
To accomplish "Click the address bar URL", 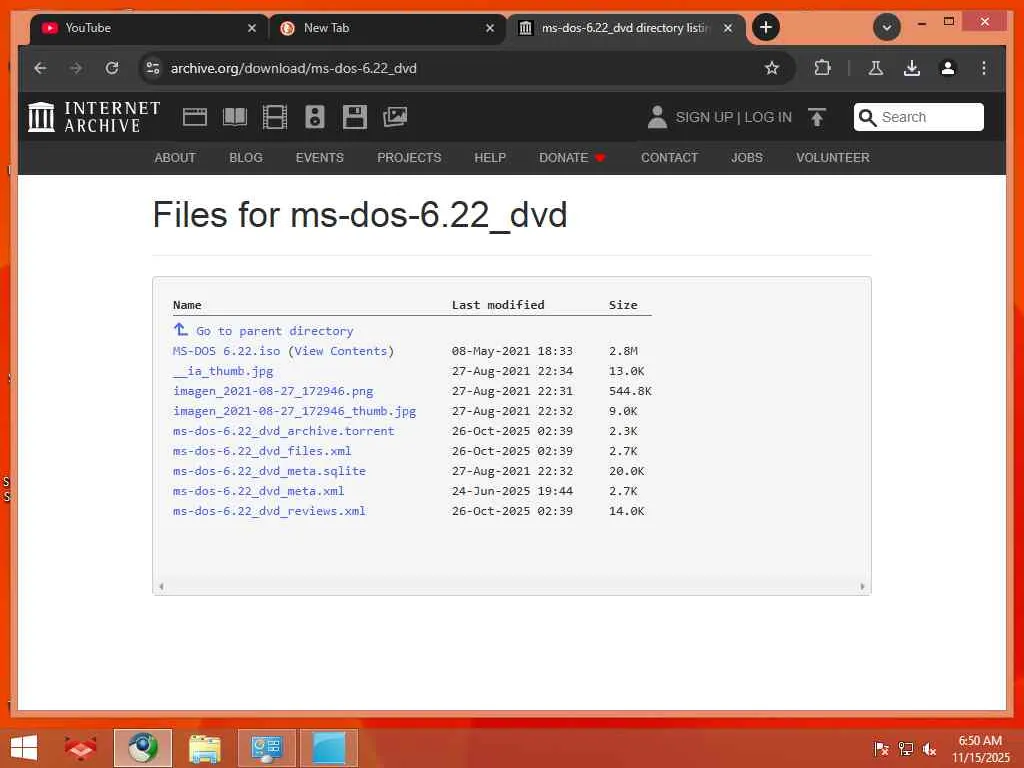I will 293,68.
